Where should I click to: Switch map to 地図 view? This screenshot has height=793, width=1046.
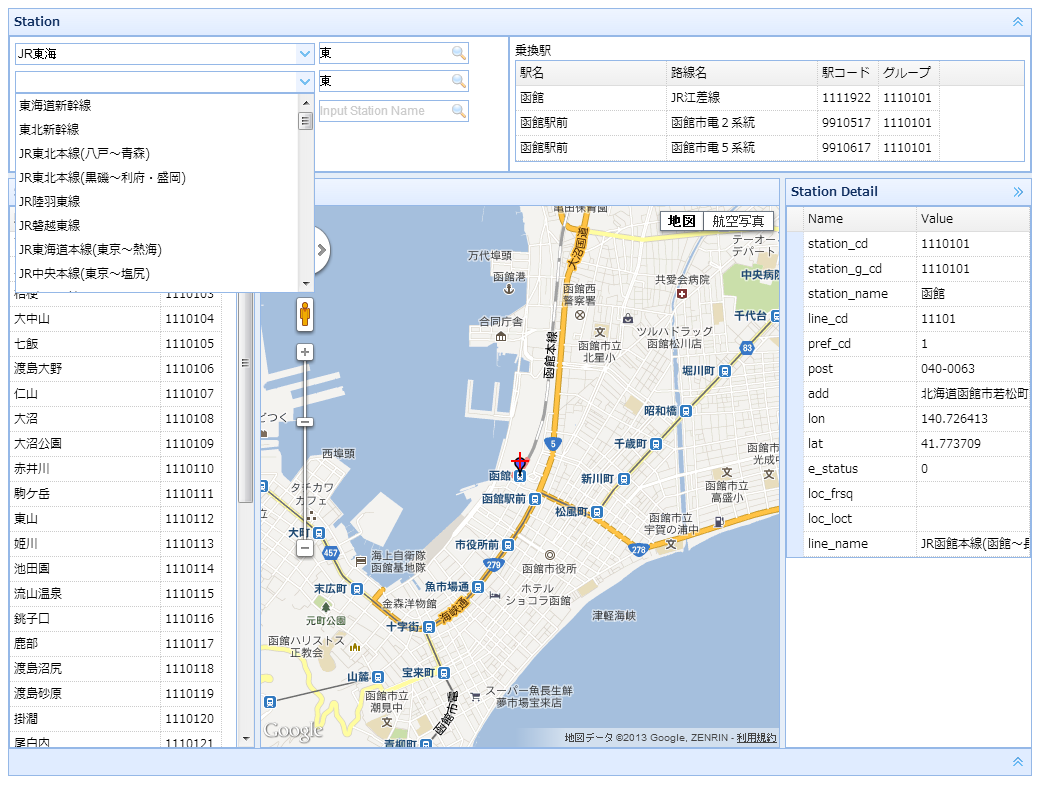coord(682,221)
